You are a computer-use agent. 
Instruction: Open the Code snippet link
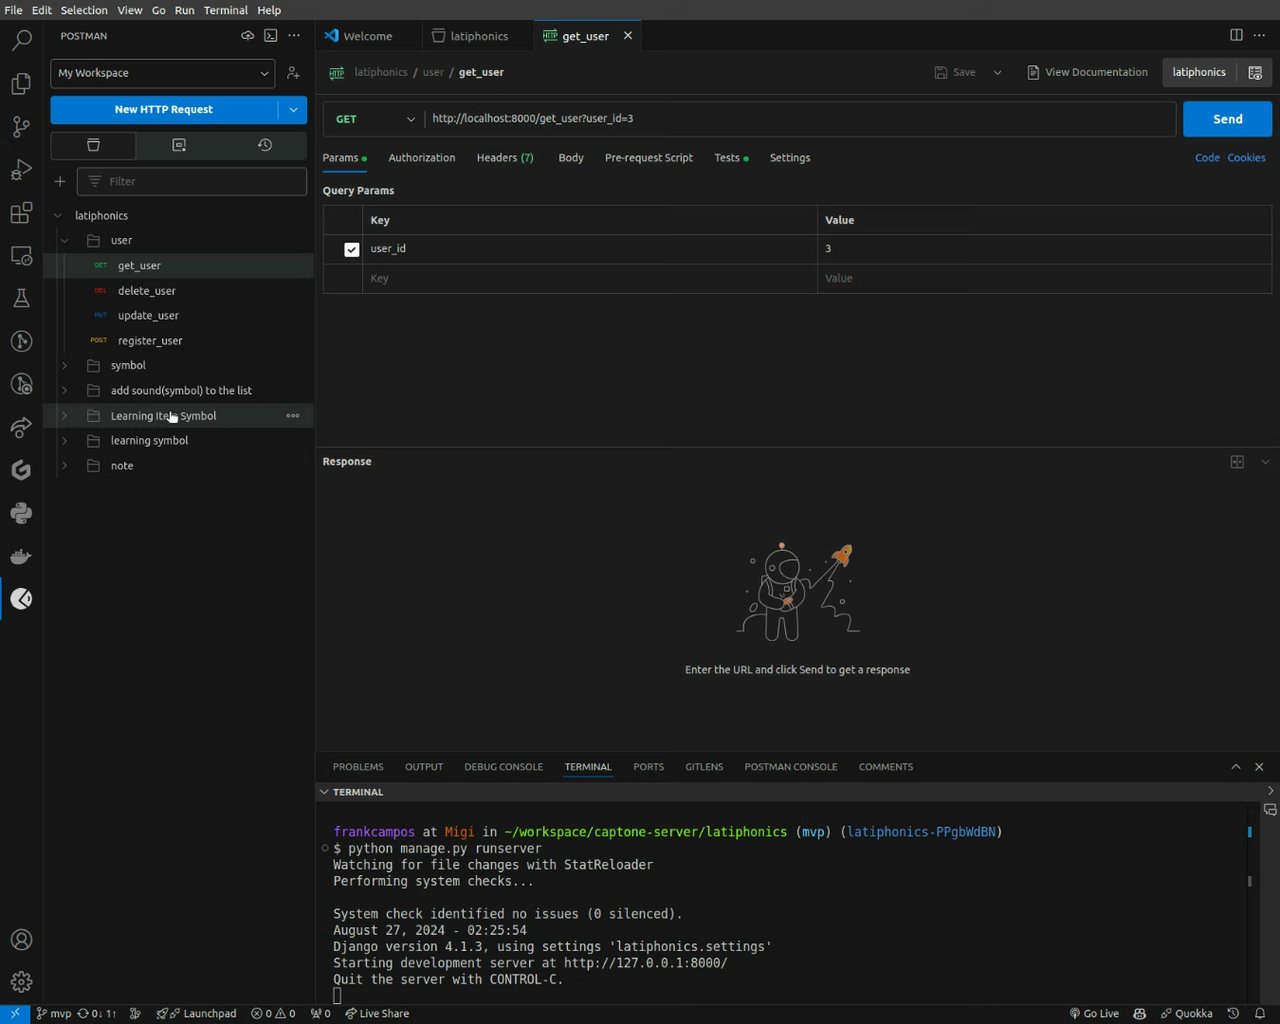click(x=1207, y=158)
